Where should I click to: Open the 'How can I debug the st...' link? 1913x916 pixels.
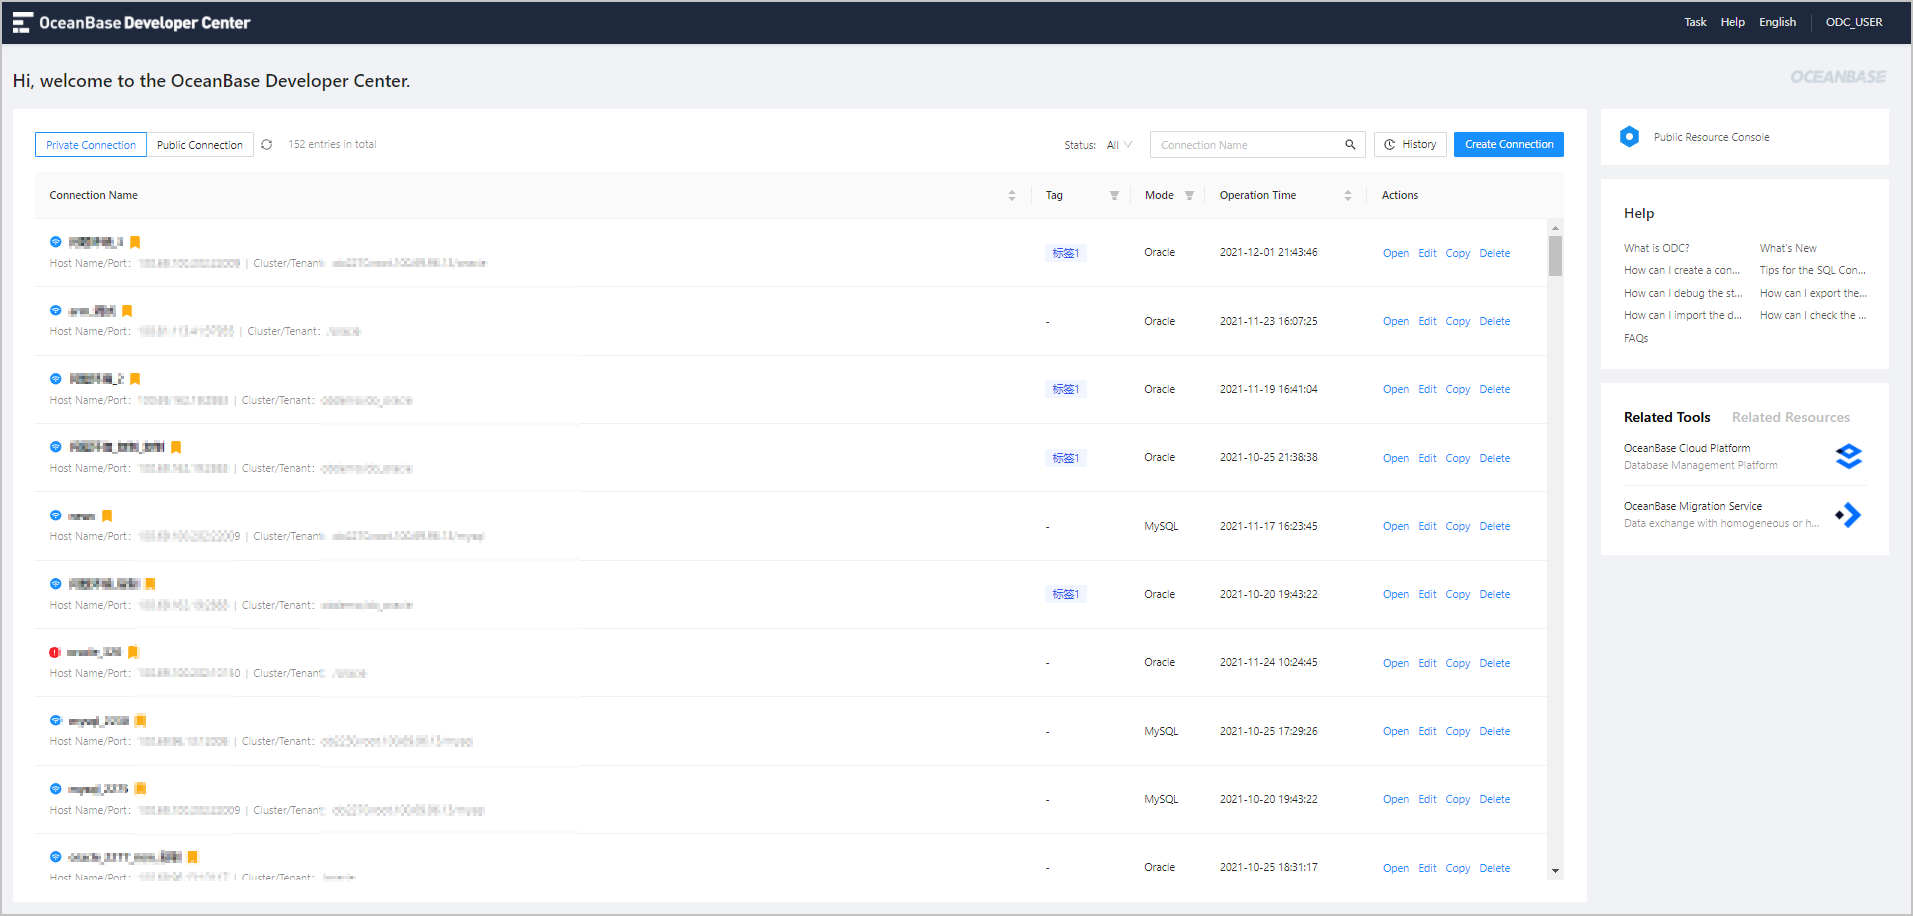[x=1683, y=293]
